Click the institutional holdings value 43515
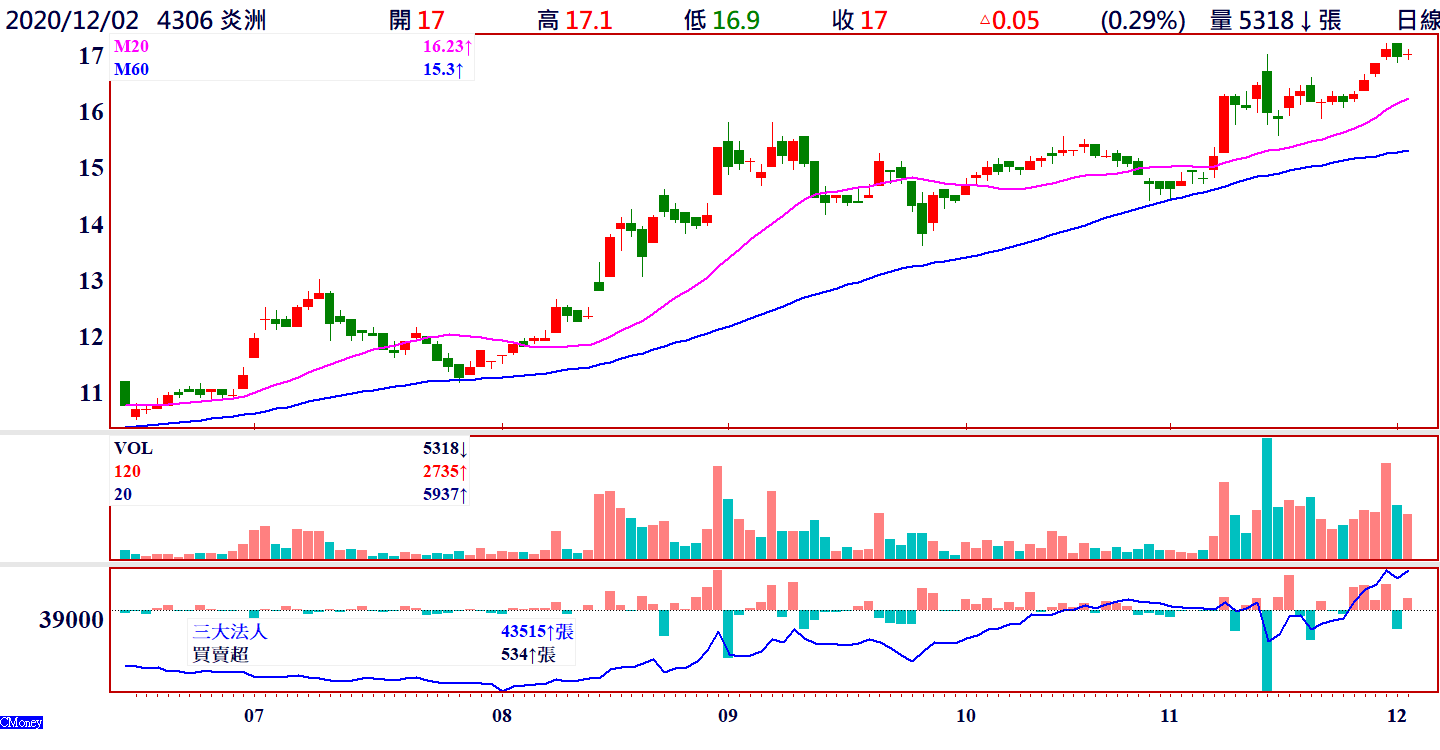The width and height of the screenshot is (1440, 750). coord(537,632)
